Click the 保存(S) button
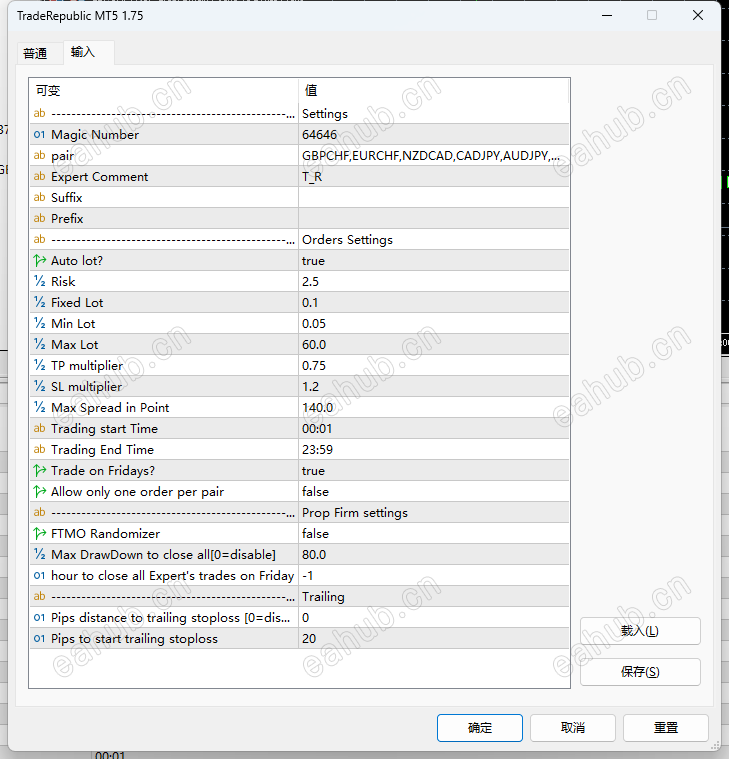The width and height of the screenshot is (729, 759). 640,671
